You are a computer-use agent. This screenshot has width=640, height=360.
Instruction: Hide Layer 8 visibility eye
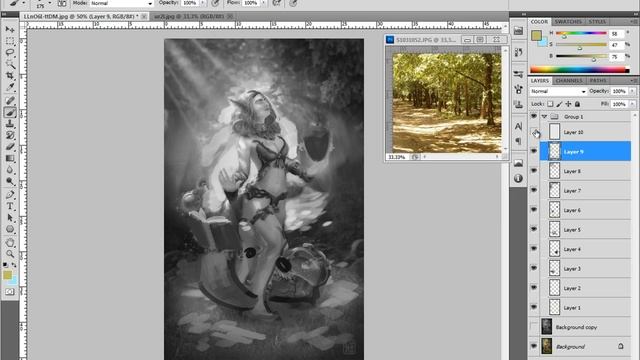[534, 171]
